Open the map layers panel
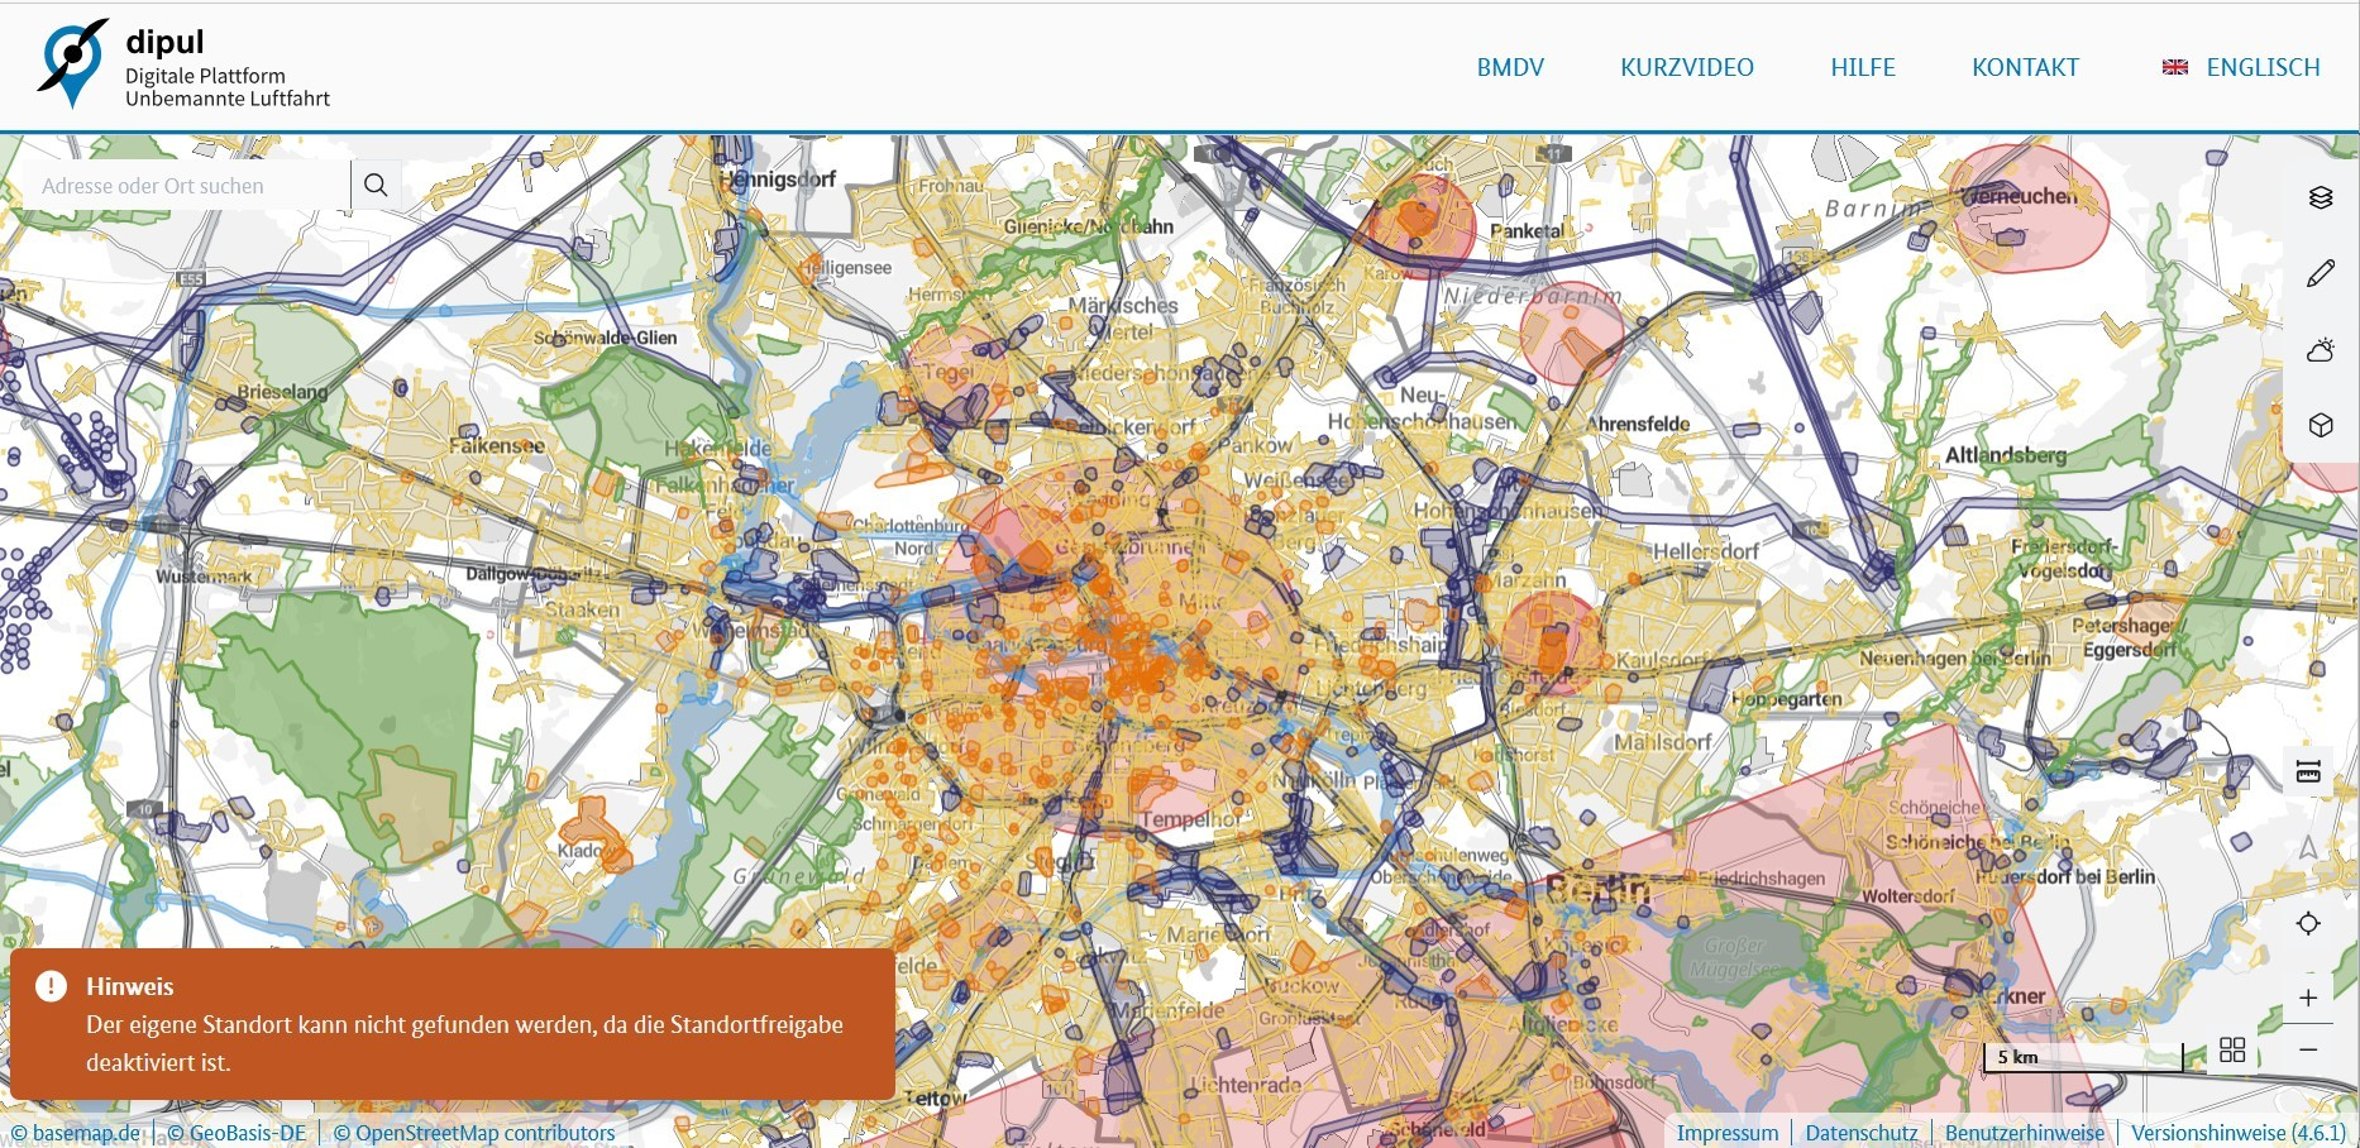 tap(2322, 198)
